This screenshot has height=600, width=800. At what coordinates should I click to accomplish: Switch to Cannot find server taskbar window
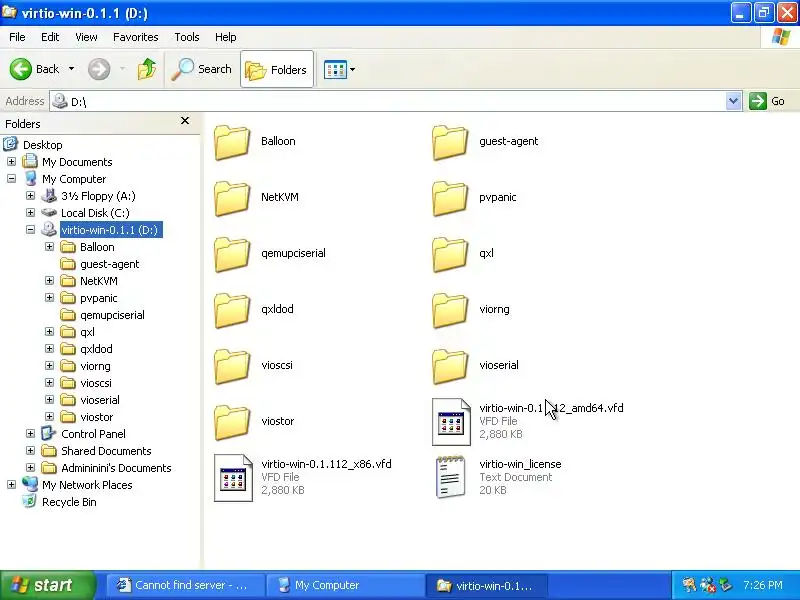tap(185, 585)
